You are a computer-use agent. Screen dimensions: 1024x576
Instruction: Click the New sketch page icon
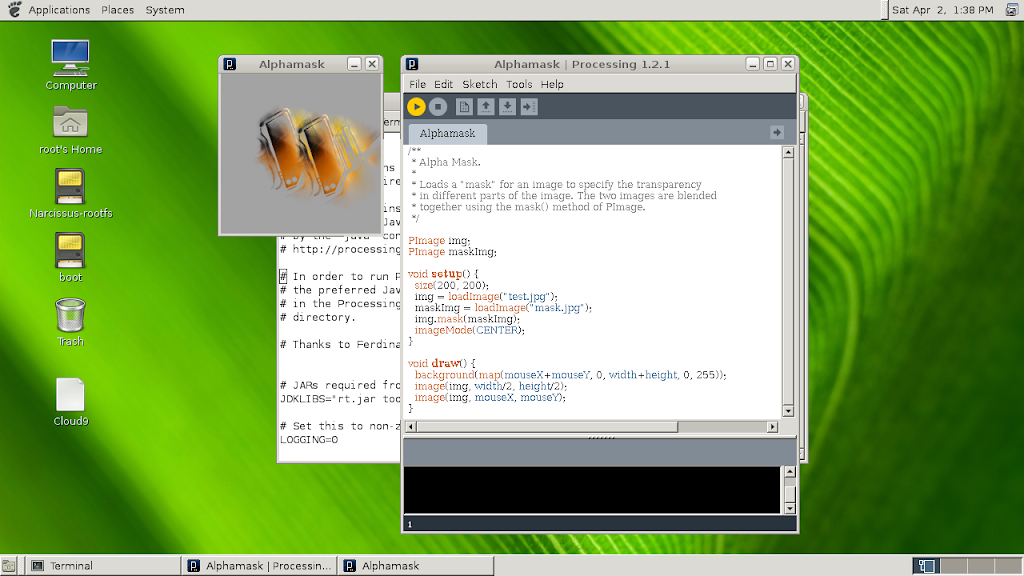465,107
